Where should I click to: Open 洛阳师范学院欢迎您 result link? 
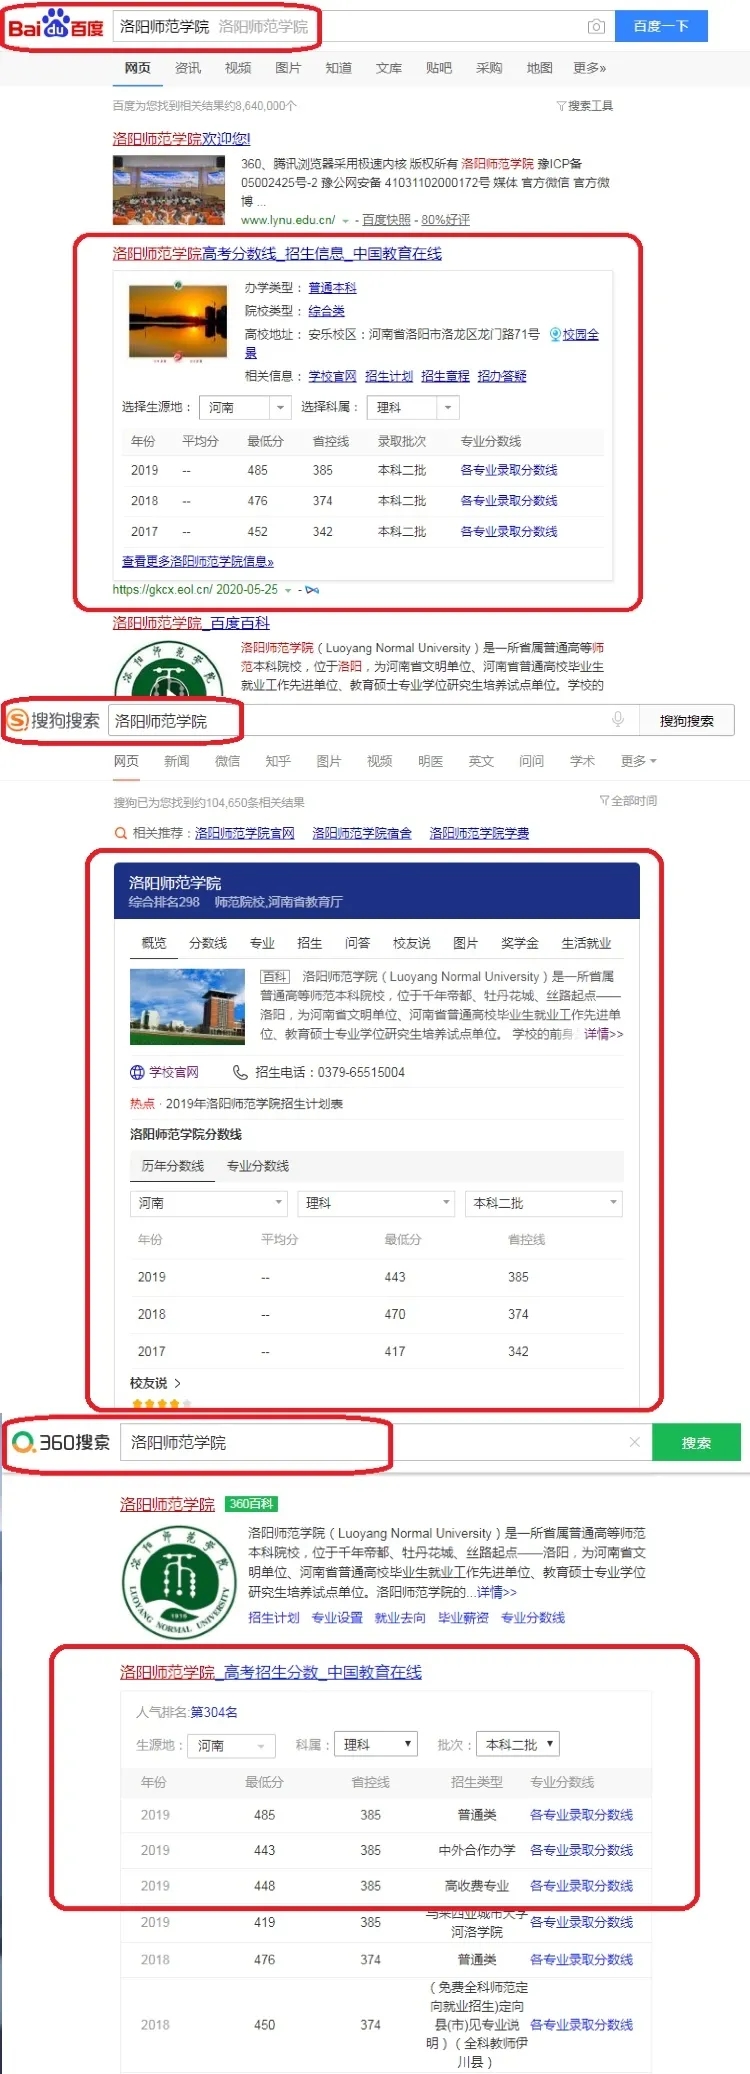click(181, 139)
